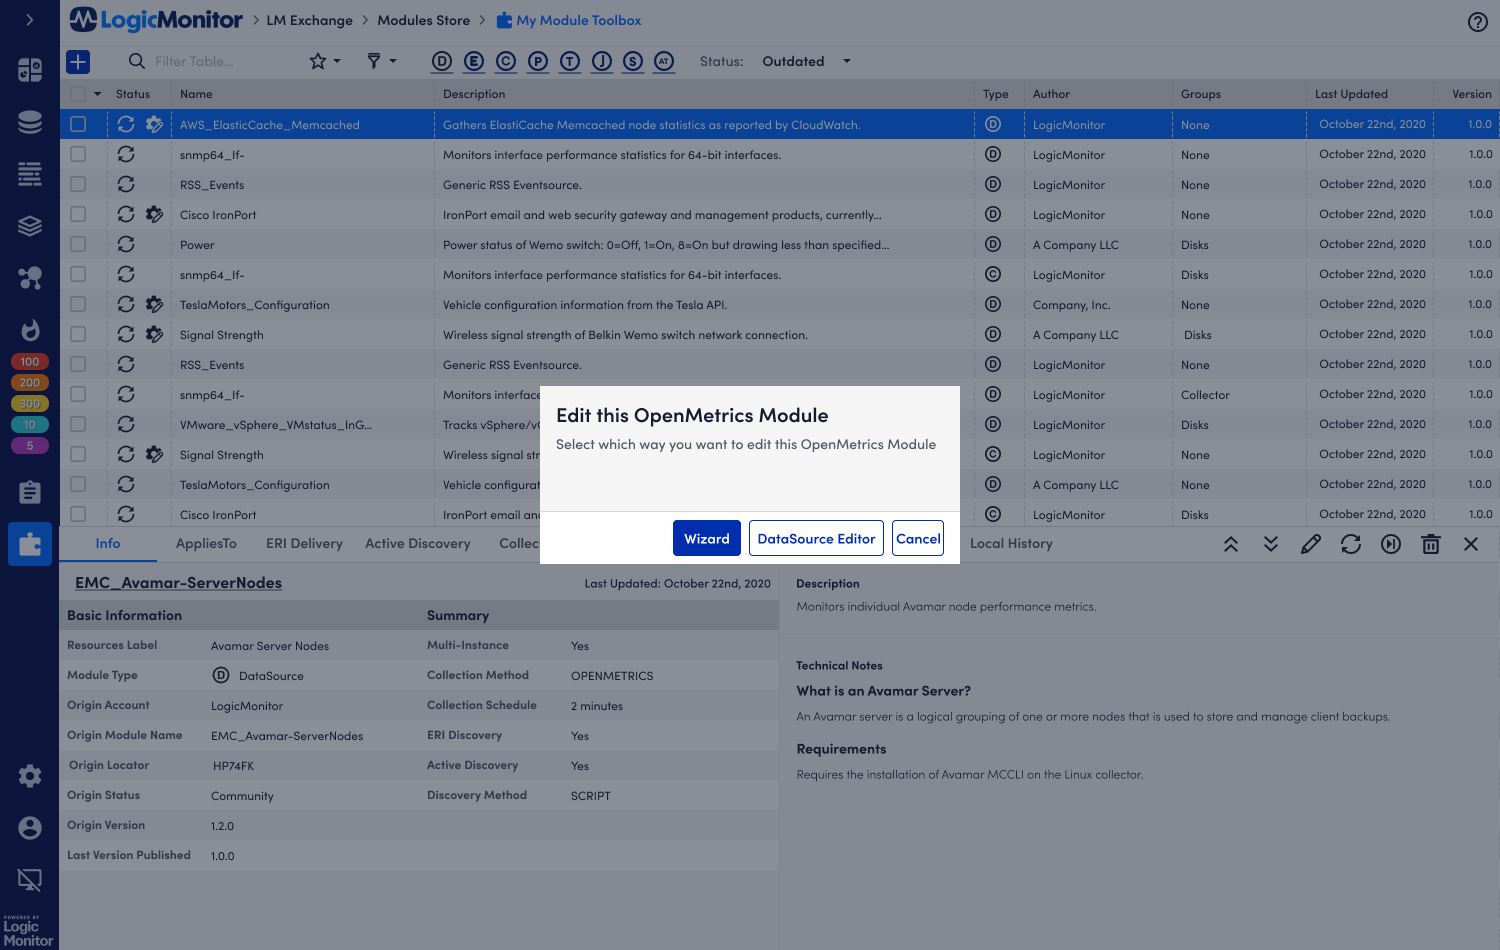The image size is (1500, 950).
Task: Filter by TopologySource (T) type icon
Action: (570, 62)
